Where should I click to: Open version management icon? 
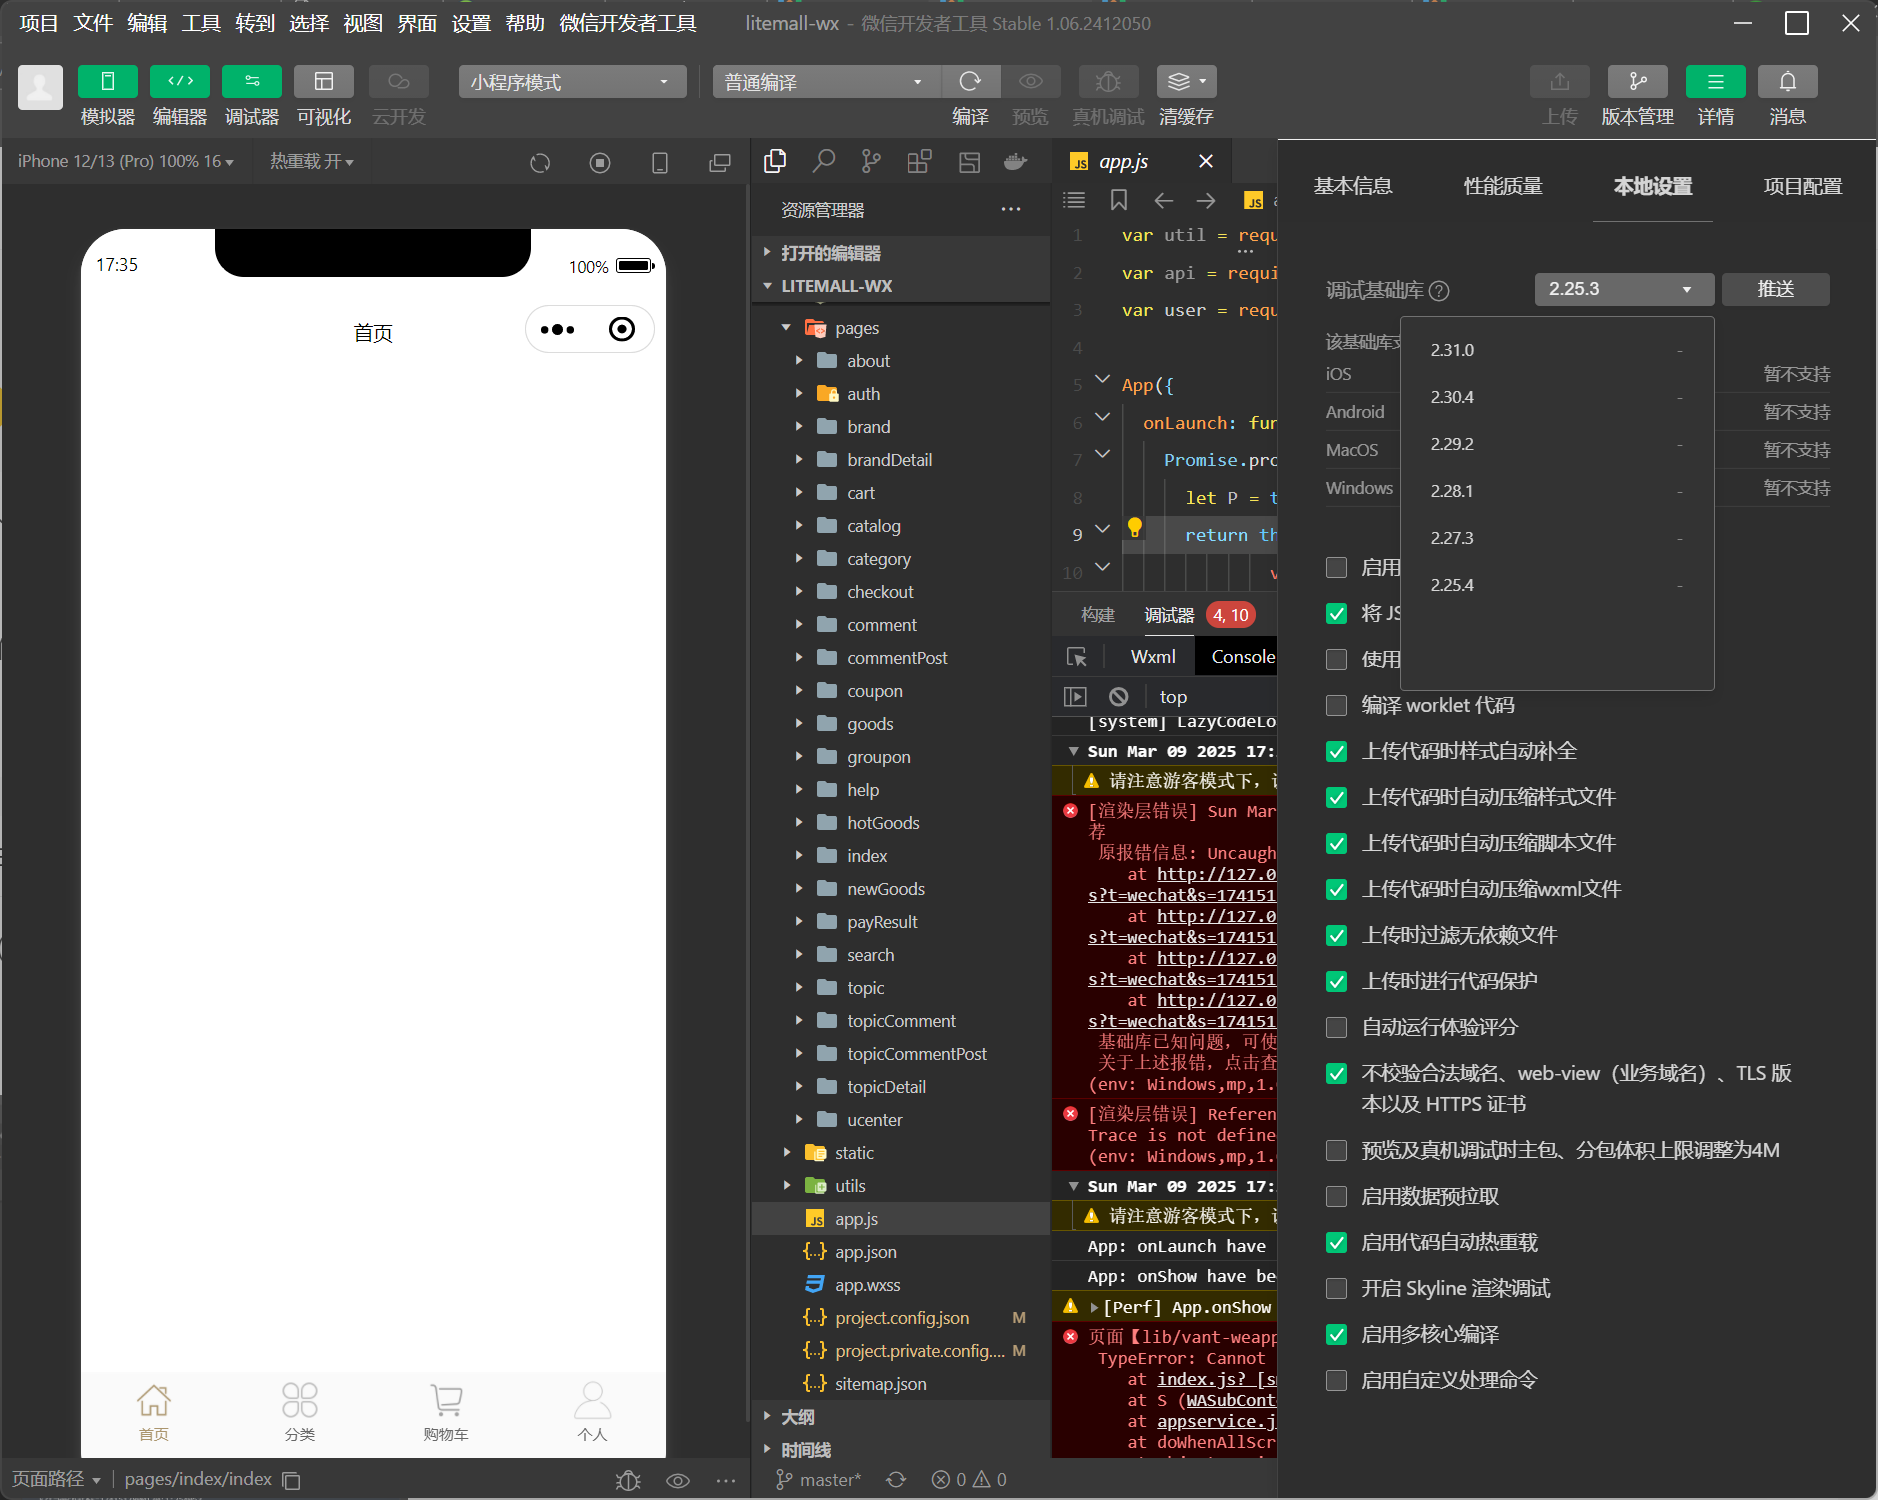pyautogui.click(x=1638, y=82)
